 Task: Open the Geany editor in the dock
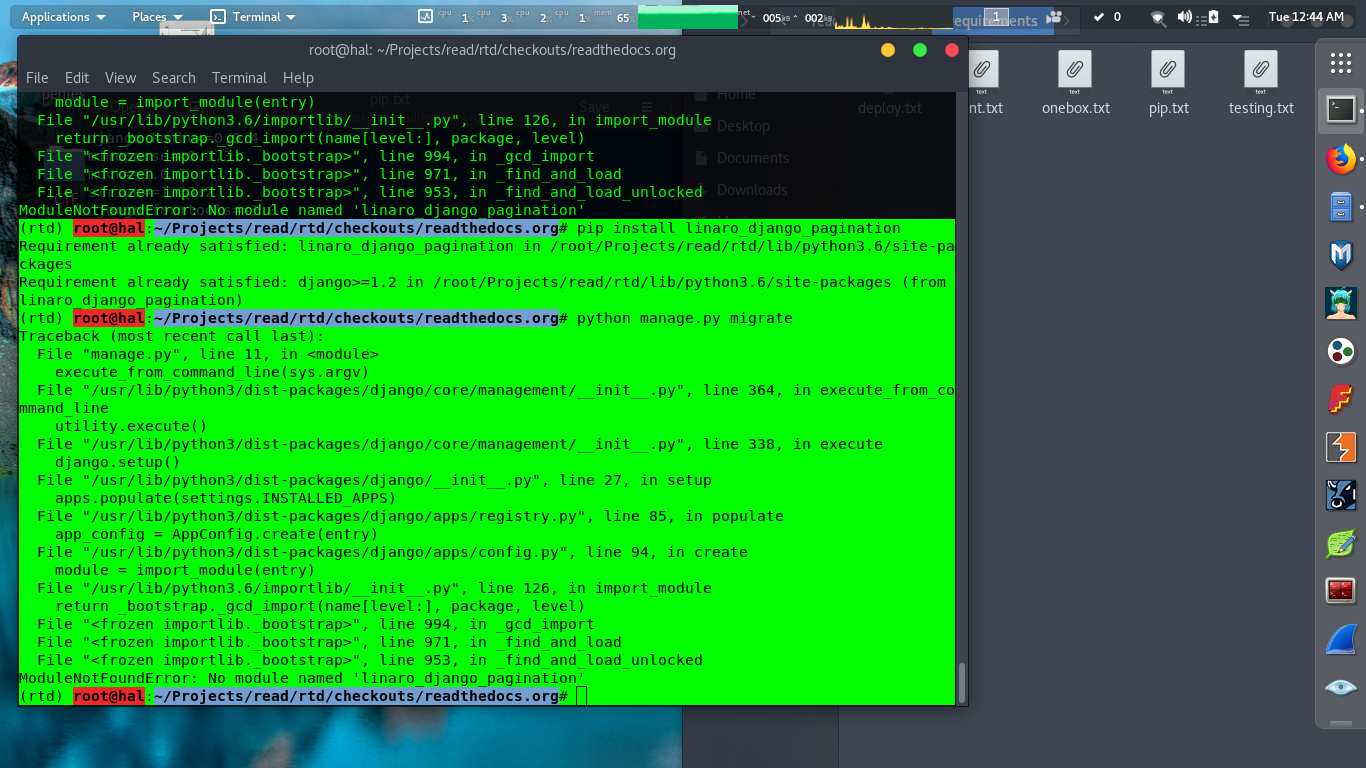1341,543
